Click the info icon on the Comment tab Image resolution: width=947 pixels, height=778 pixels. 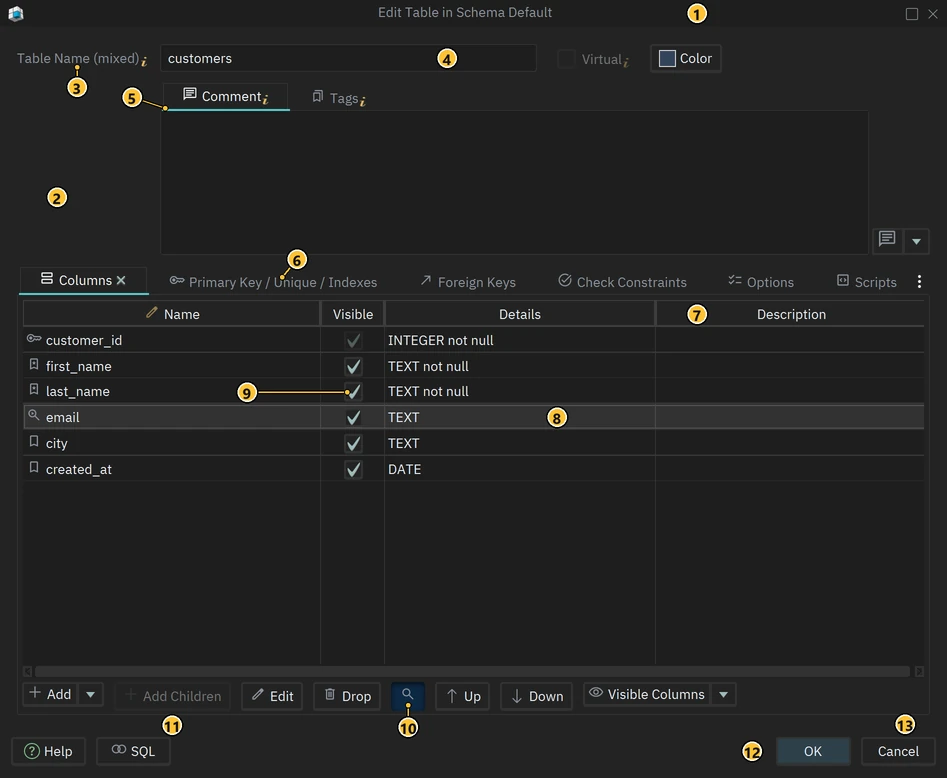pyautogui.click(x=266, y=99)
